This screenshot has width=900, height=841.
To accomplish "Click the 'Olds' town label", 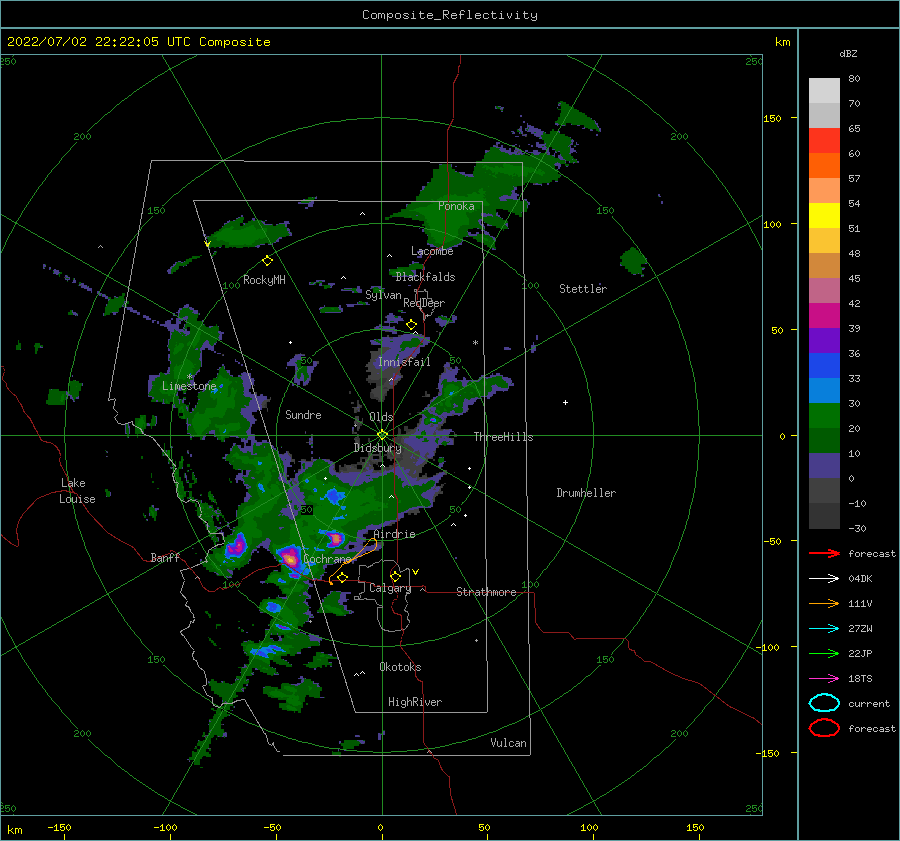I will click(x=381, y=417).
